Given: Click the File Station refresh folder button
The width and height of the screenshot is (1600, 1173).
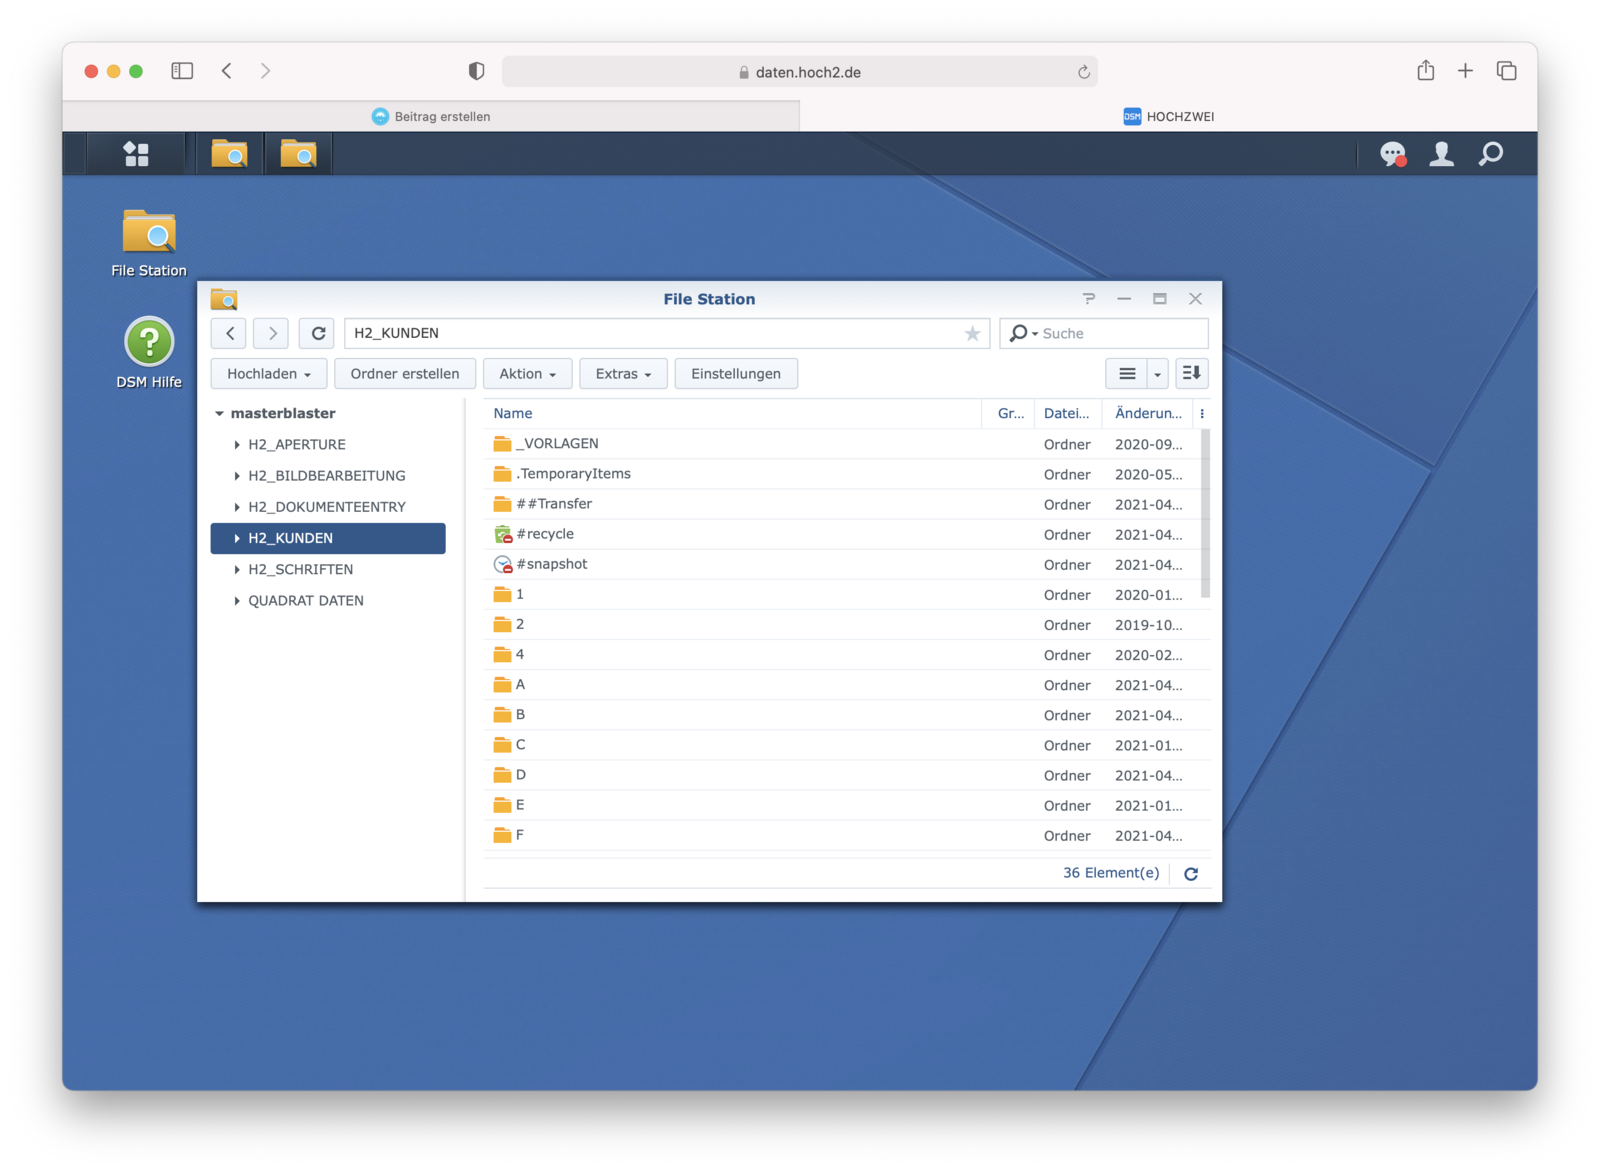Looking at the screenshot, I should (318, 334).
